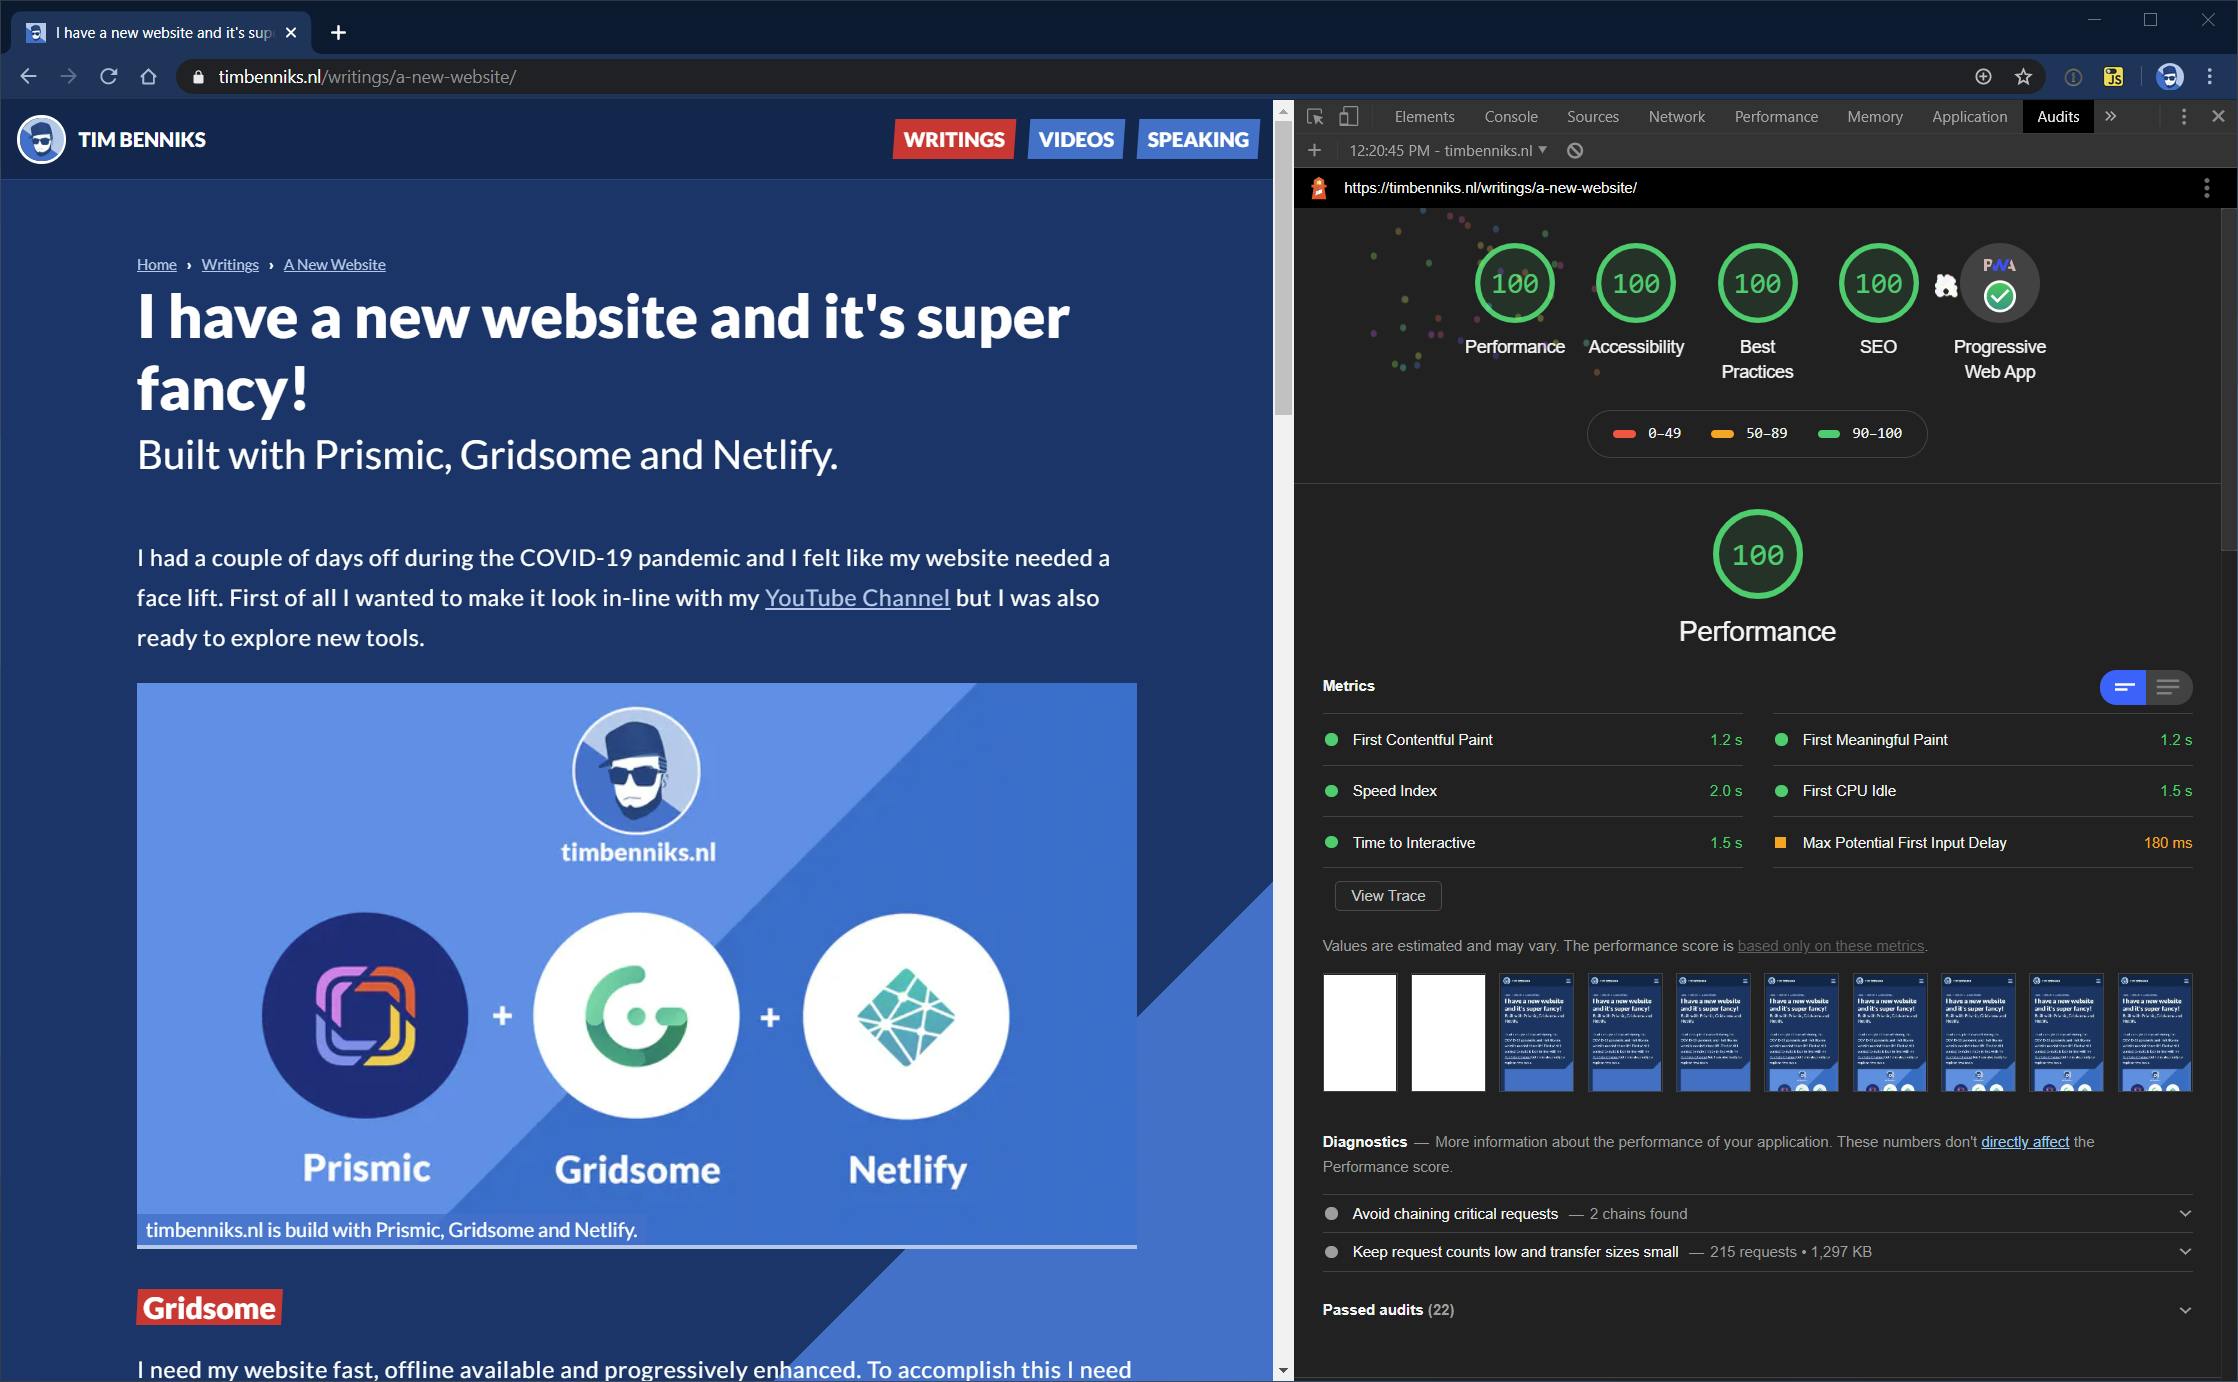Open the Lighthouse report three-dot menu
This screenshot has width=2238, height=1382.
coord(2207,188)
